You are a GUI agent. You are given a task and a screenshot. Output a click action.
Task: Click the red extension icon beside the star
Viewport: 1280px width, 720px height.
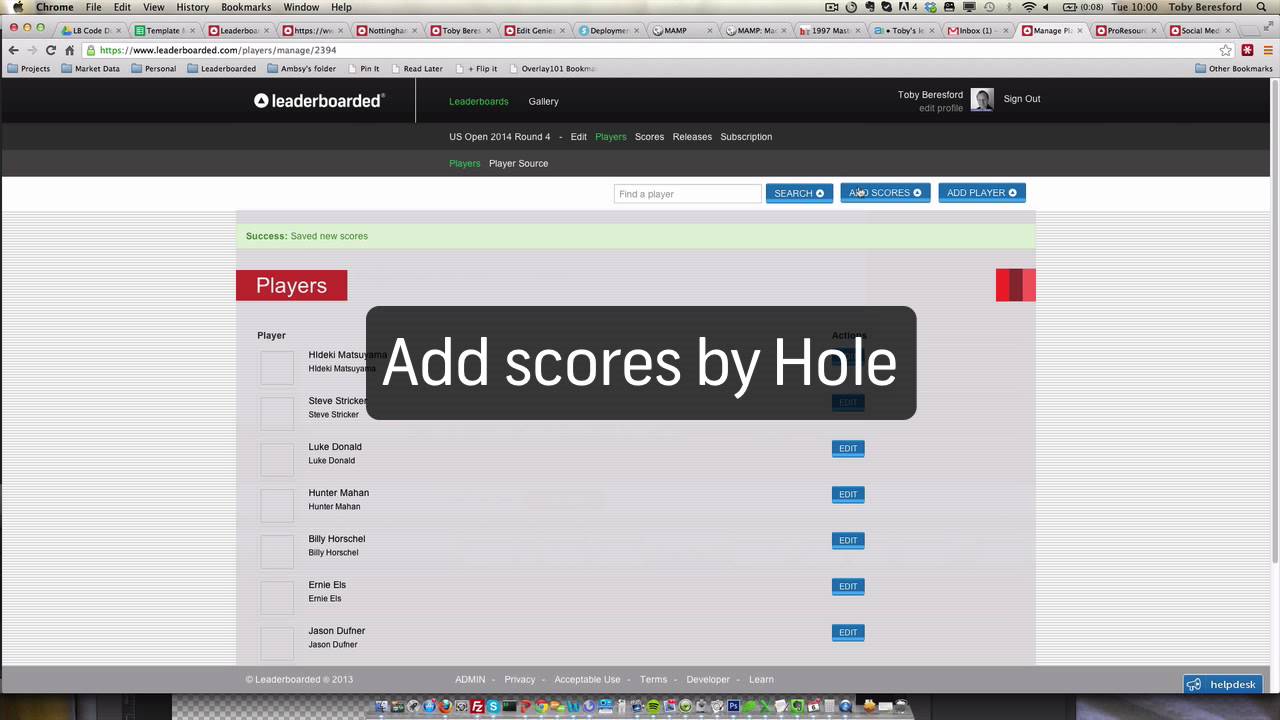(1247, 50)
